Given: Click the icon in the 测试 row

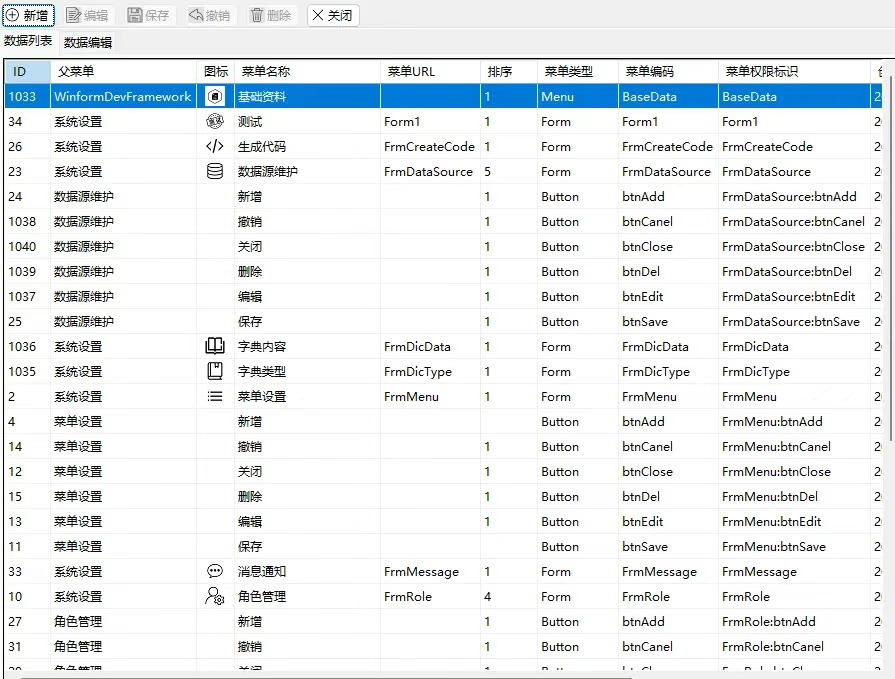Looking at the screenshot, I should (x=215, y=121).
